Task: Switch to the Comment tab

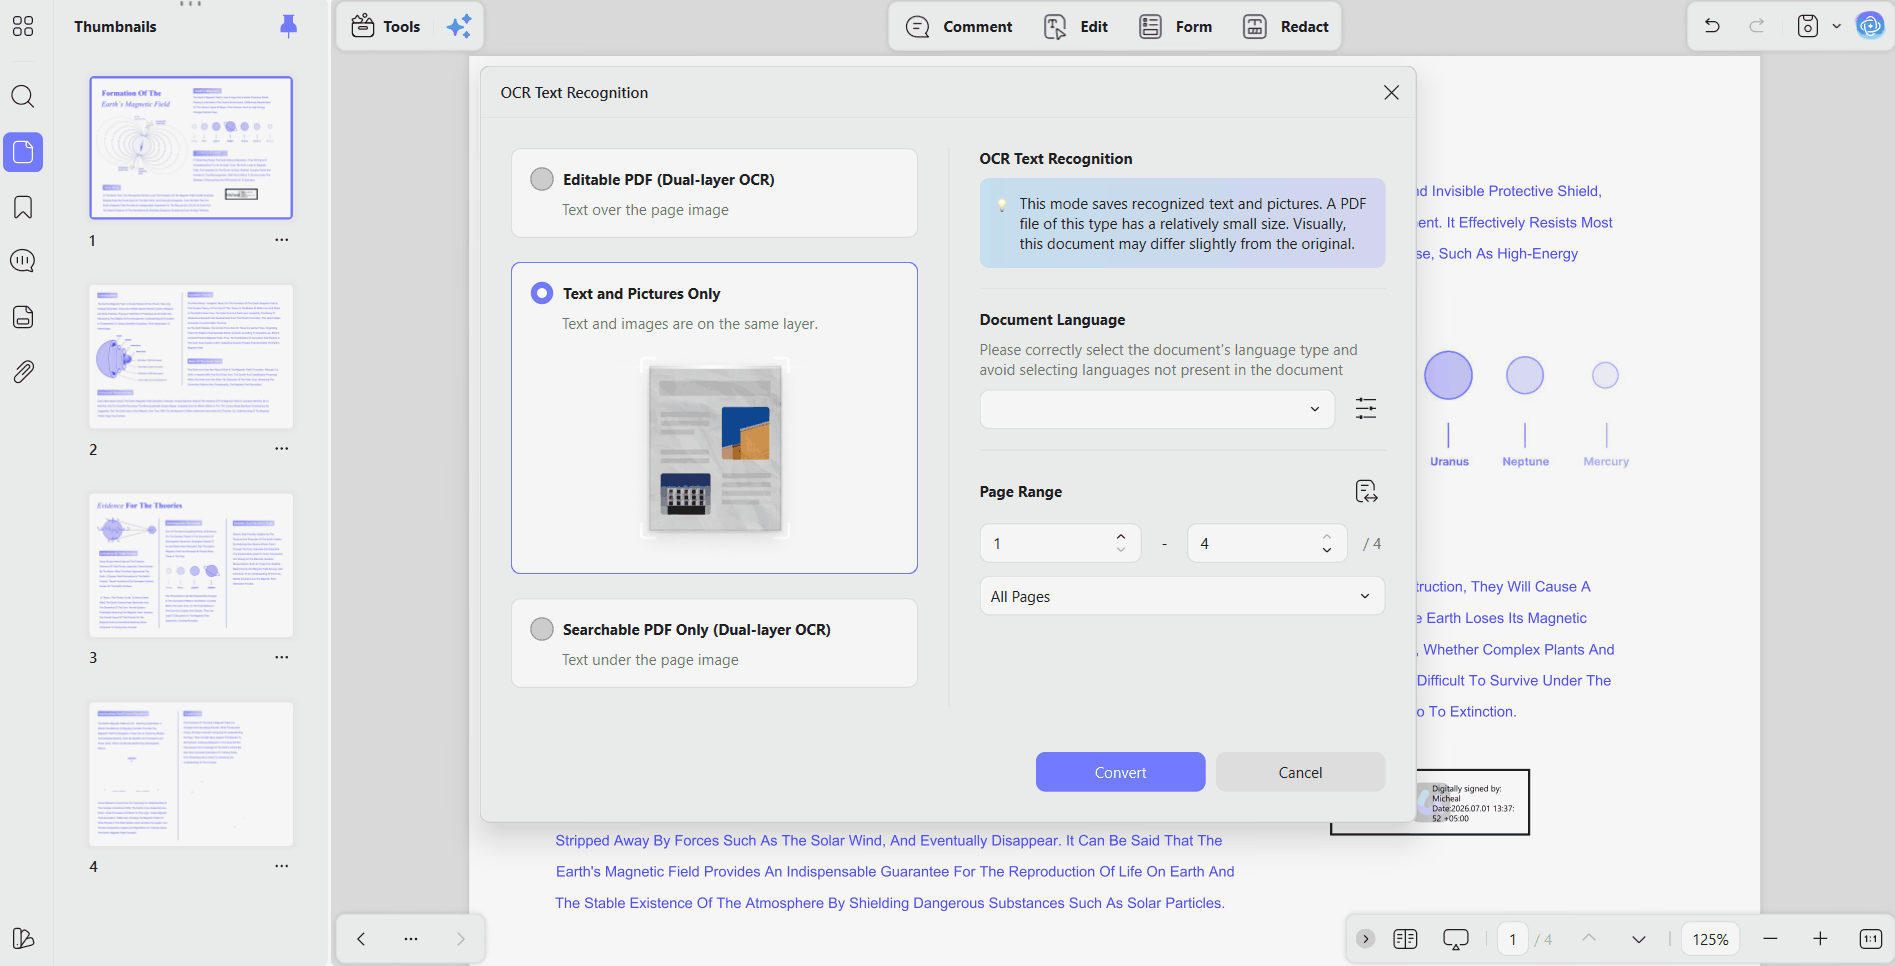Action: 959,27
